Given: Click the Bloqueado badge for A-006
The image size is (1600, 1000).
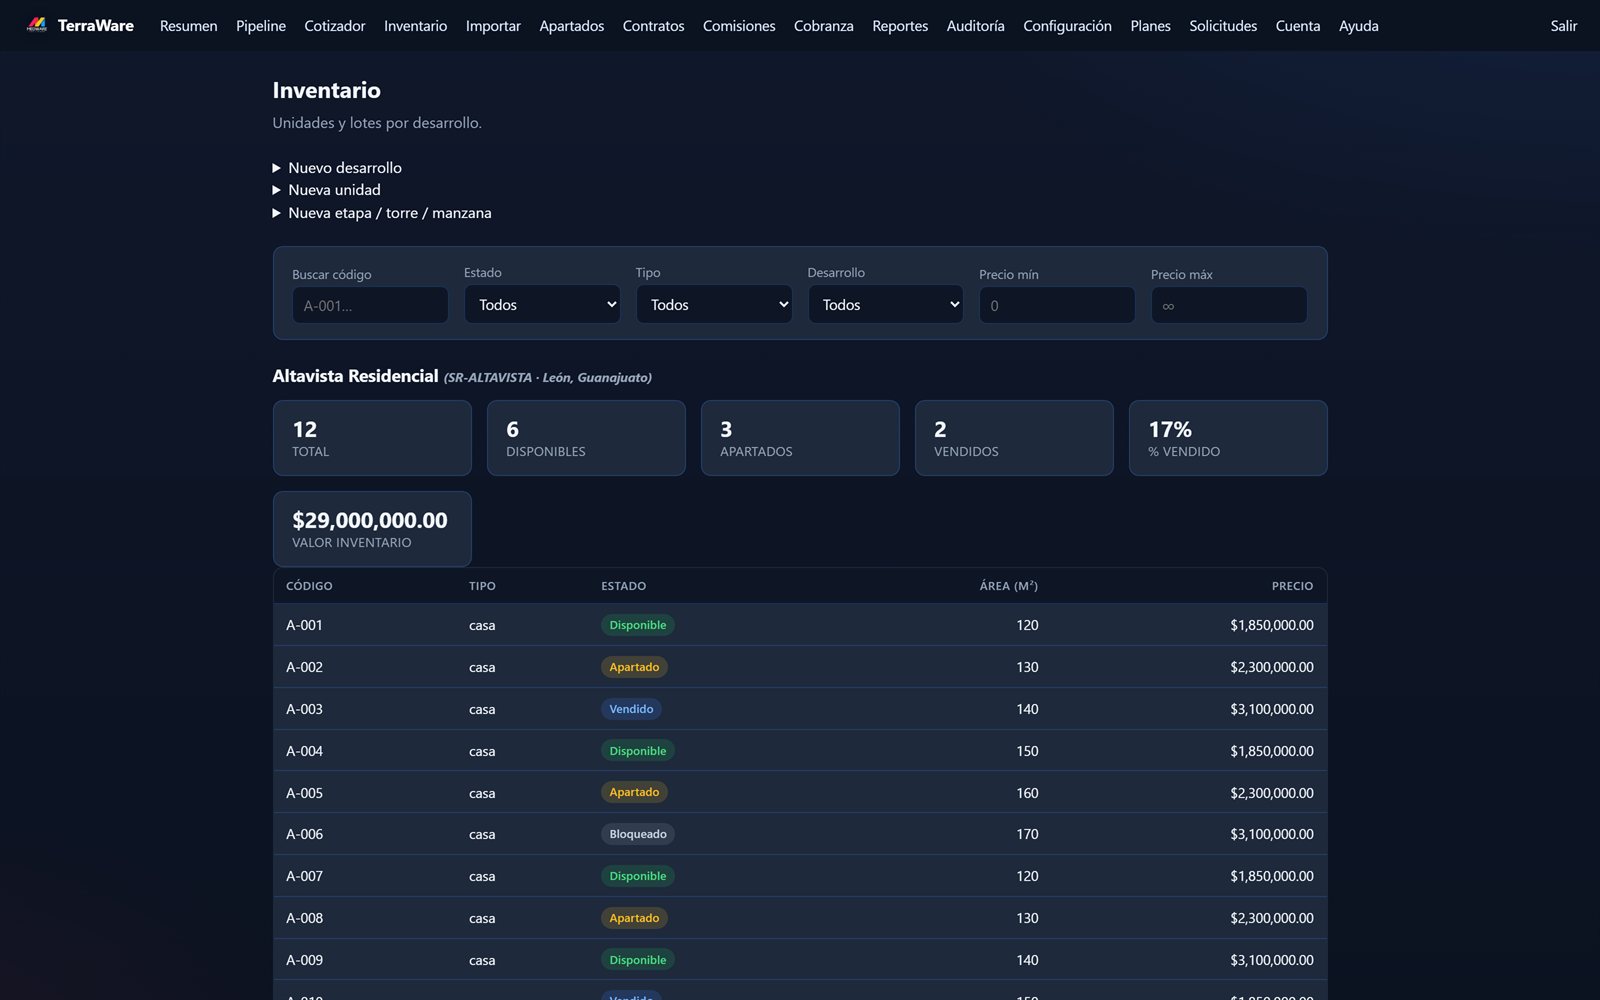Looking at the screenshot, I should point(638,834).
